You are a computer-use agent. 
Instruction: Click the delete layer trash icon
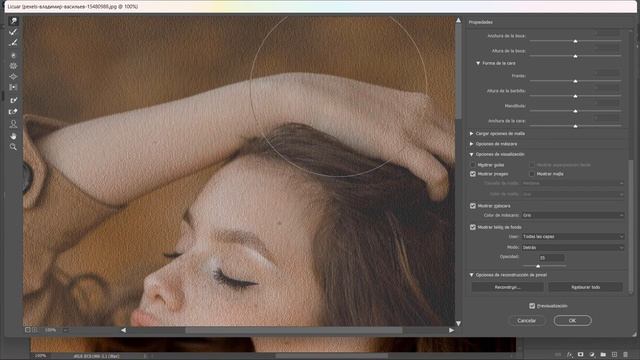pos(625,355)
